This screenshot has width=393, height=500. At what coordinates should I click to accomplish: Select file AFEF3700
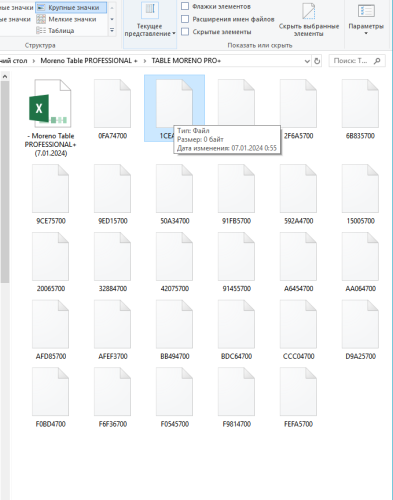click(112, 330)
